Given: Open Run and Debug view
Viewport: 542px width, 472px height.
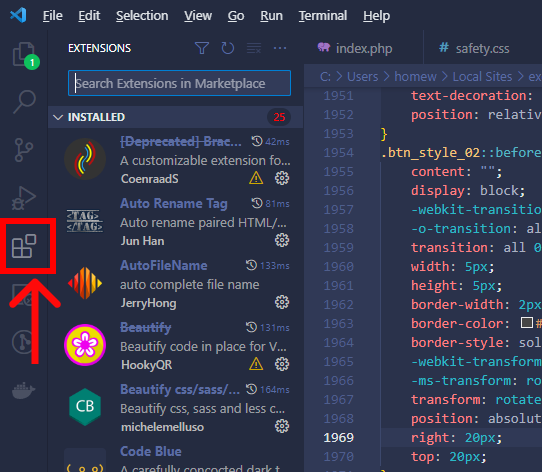Looking at the screenshot, I should point(24,198).
